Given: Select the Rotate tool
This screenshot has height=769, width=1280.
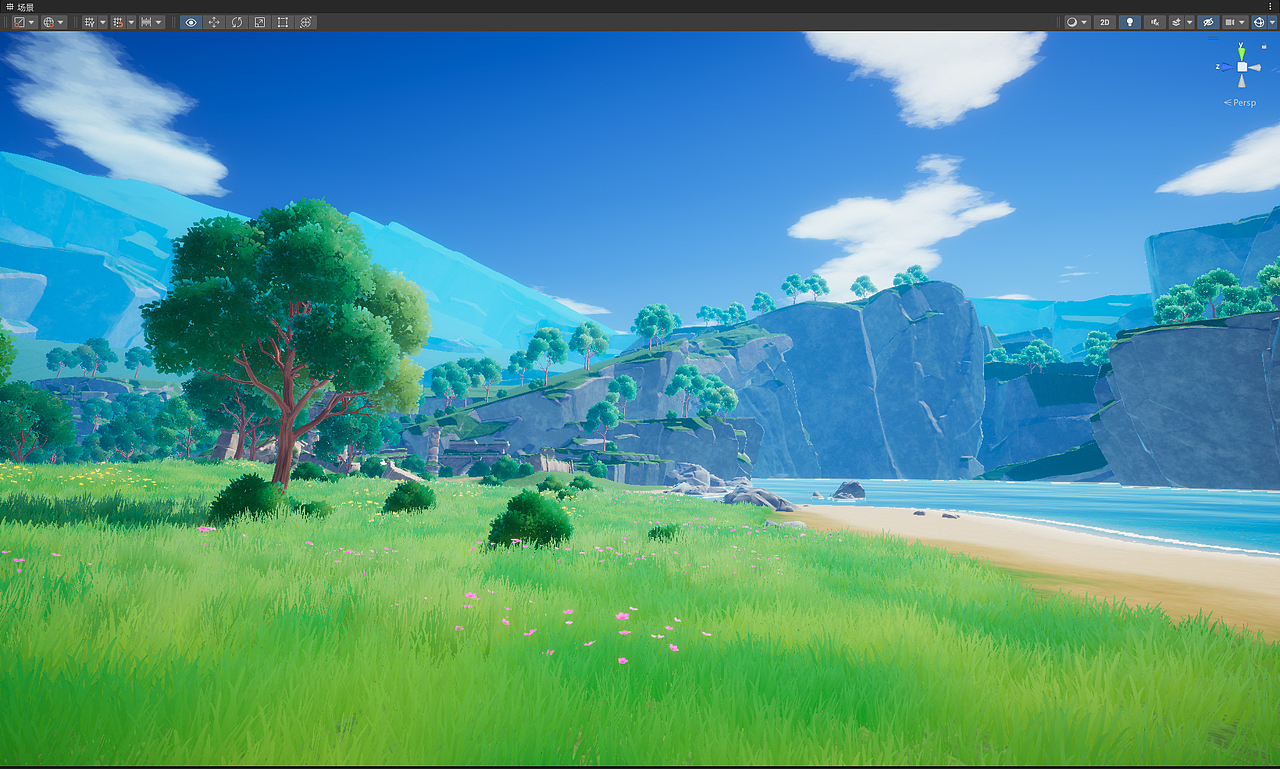Looking at the screenshot, I should click(x=237, y=22).
